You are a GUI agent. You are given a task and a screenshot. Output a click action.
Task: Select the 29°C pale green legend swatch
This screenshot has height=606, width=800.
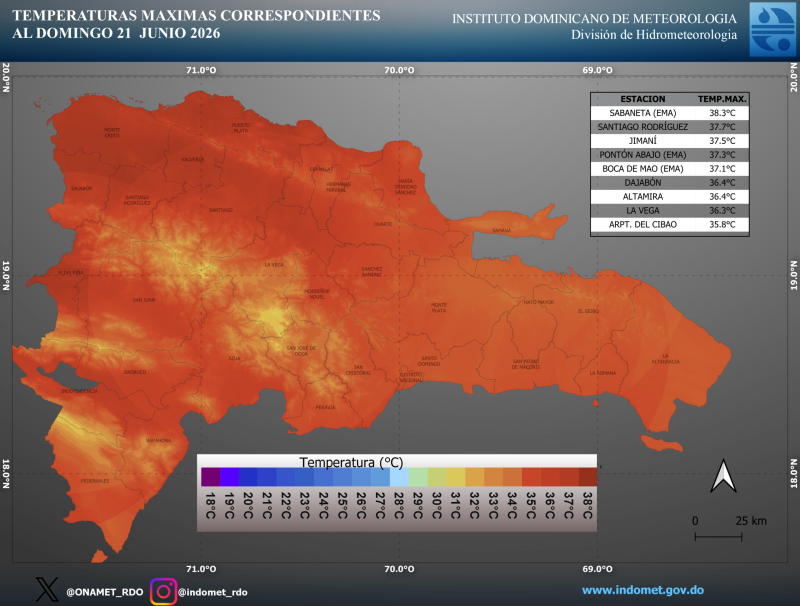(418, 477)
